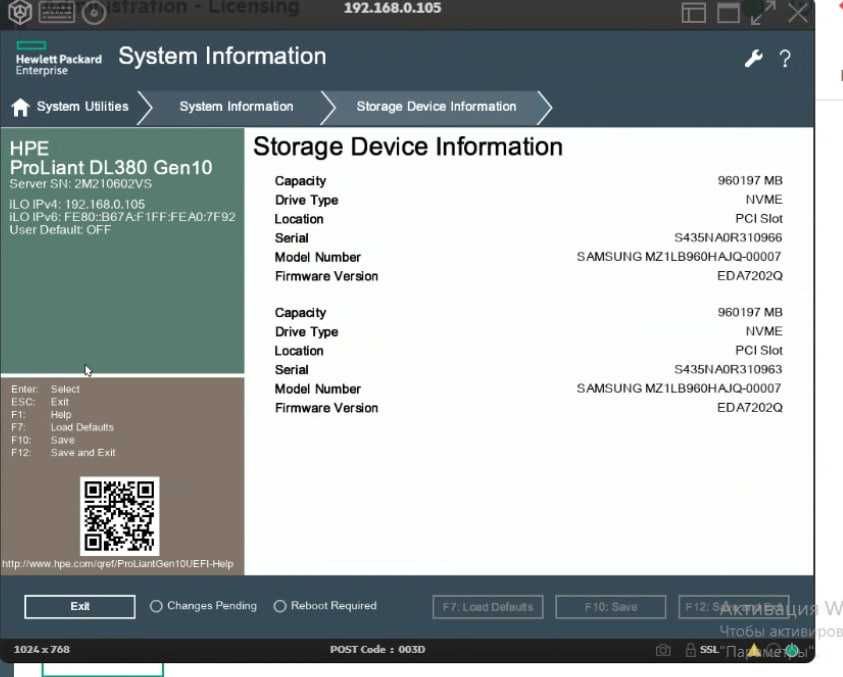
Task: Click the Exit button
Action: tap(80, 607)
